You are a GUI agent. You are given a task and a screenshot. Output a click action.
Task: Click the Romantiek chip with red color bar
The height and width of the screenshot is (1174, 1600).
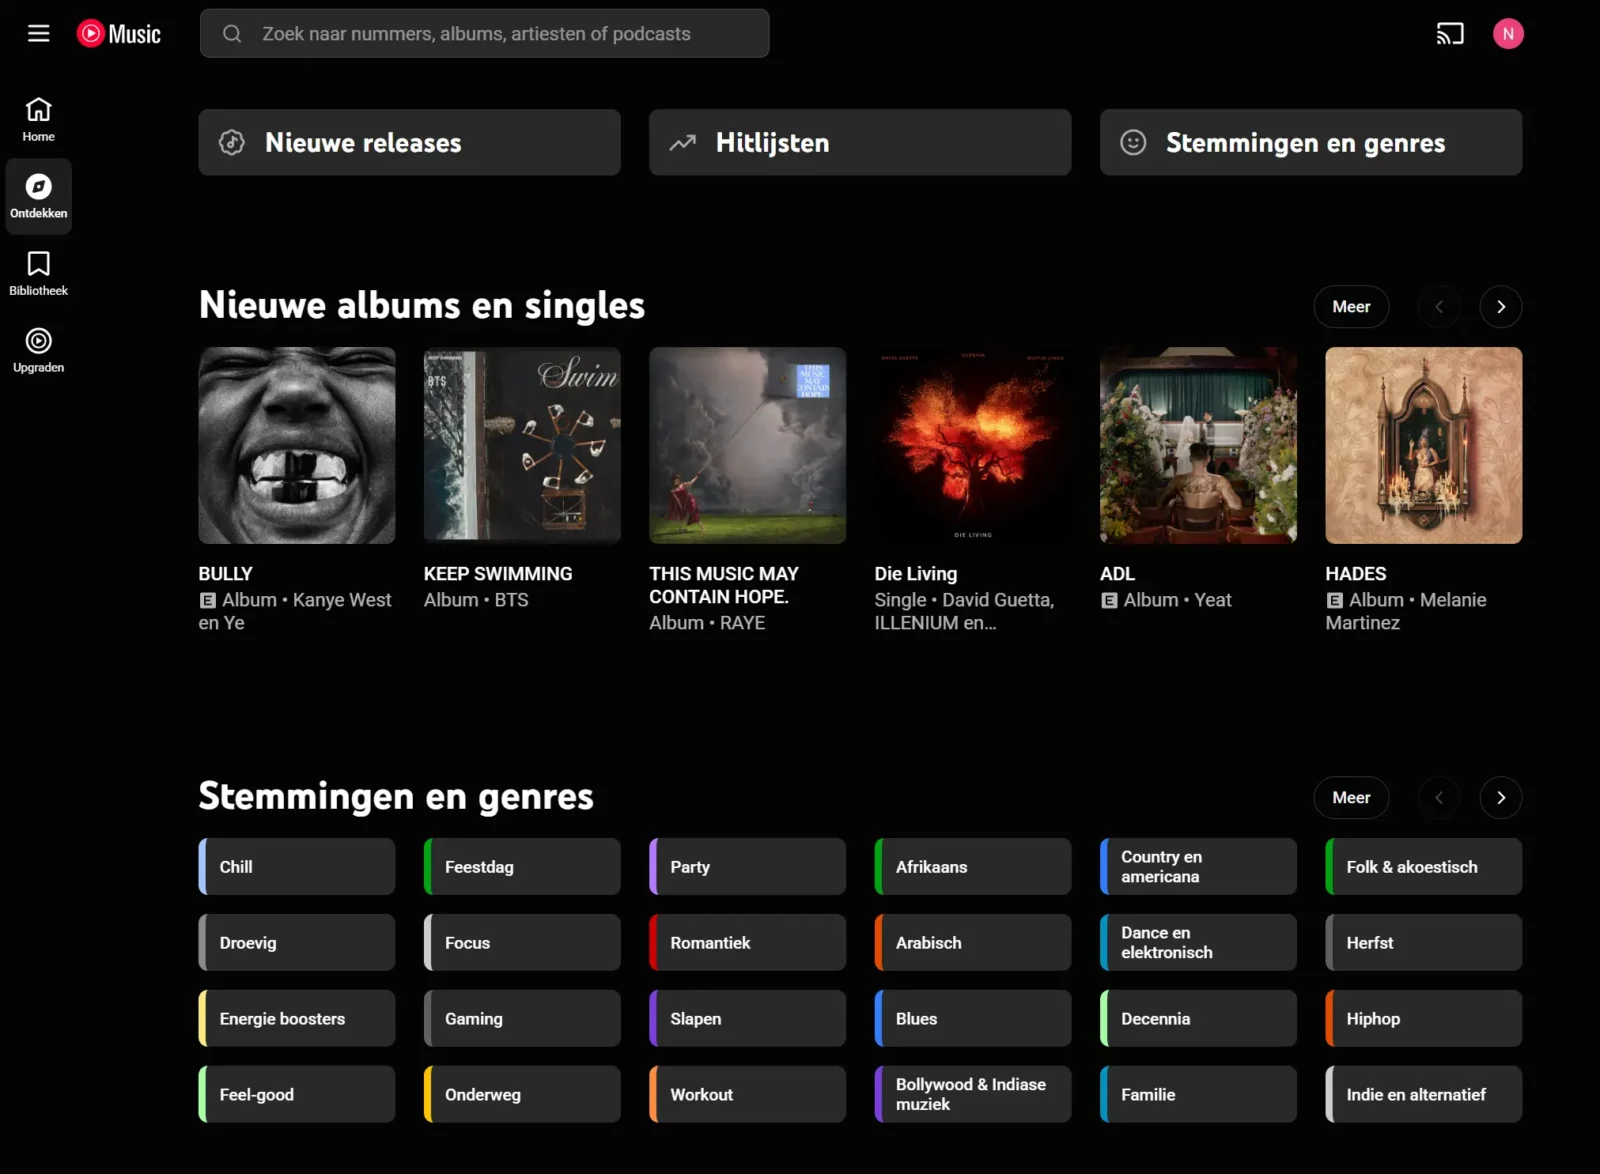747,942
